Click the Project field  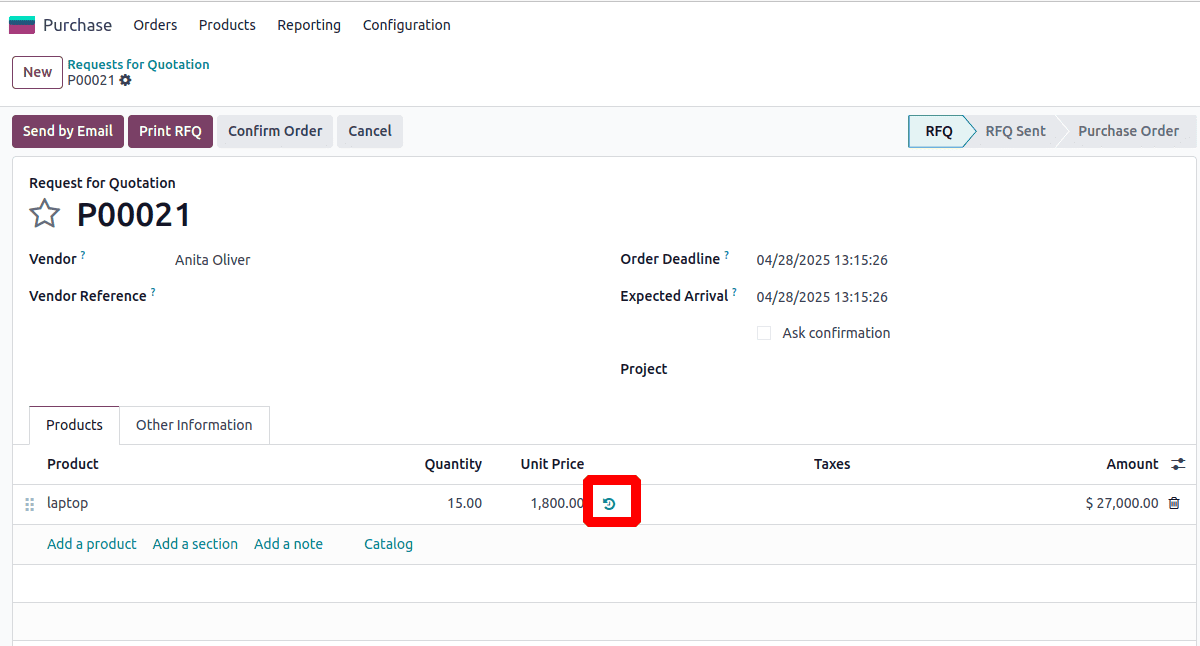click(968, 369)
